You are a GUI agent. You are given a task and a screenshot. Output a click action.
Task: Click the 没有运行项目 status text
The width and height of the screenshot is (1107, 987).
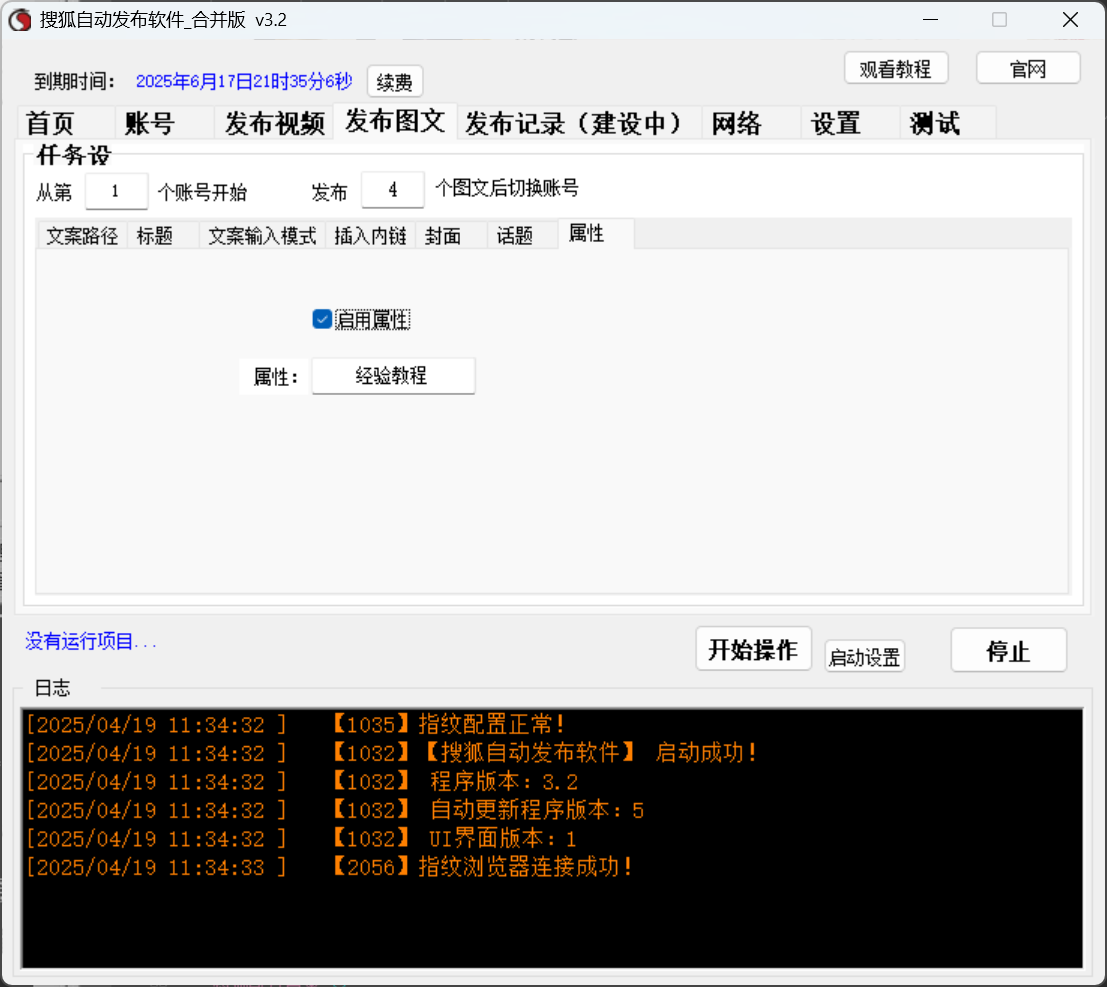point(90,641)
